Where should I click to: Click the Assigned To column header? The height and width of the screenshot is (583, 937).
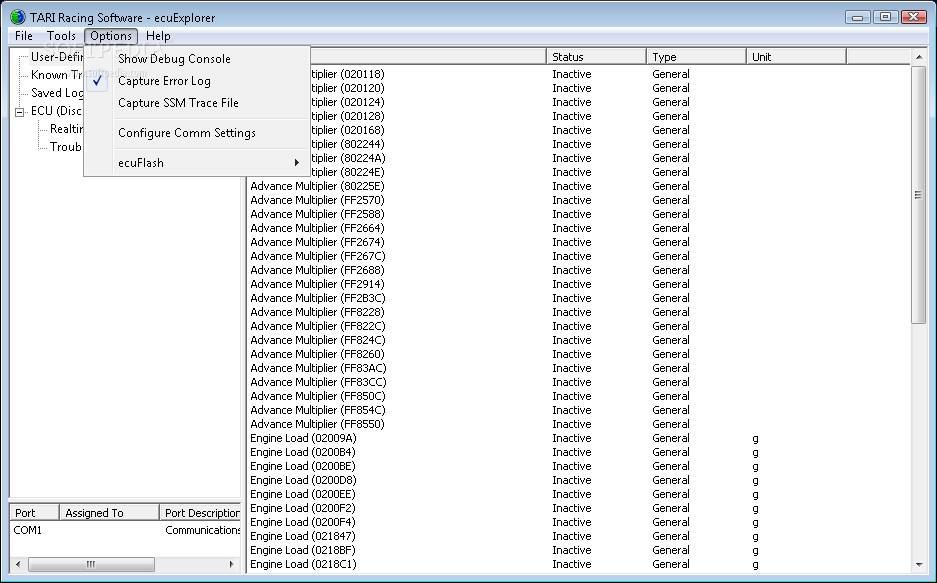[x=109, y=513]
